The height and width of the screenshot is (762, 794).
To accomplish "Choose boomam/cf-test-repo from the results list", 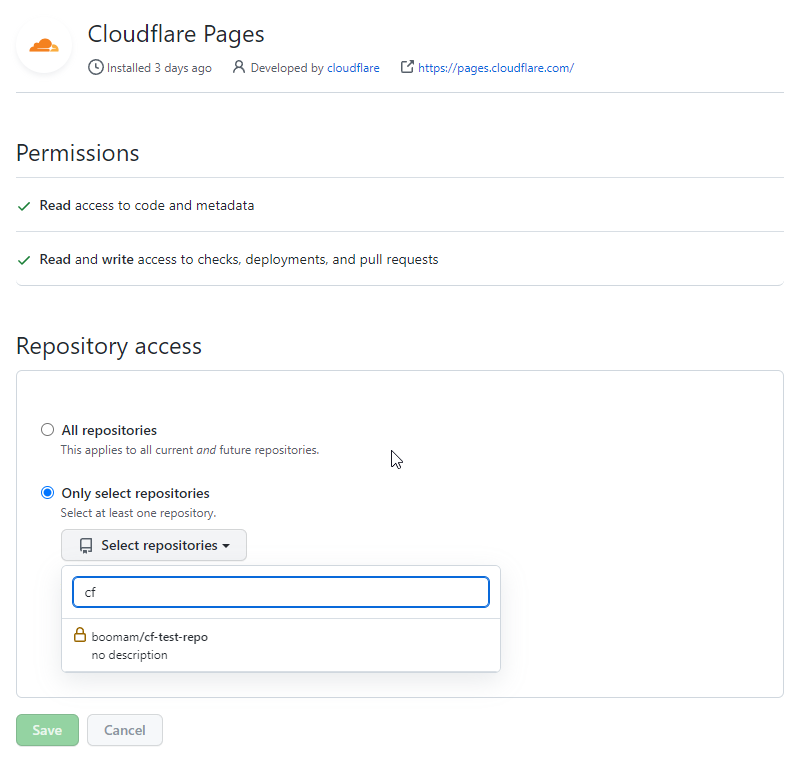I will coord(149,636).
